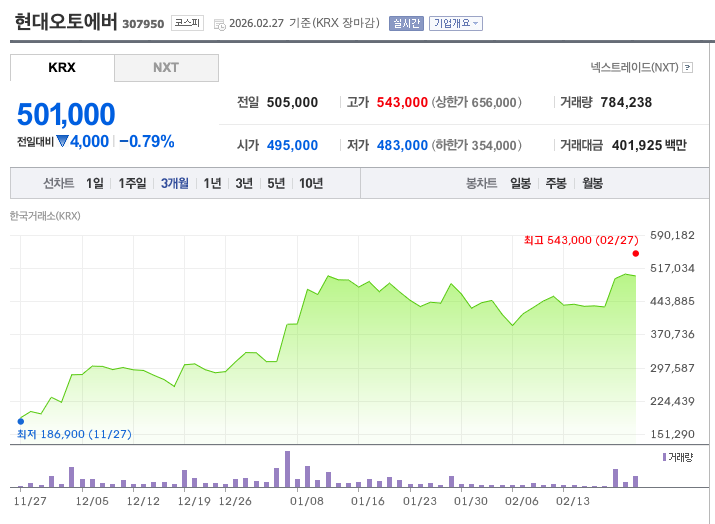Select the 1주일 line chart period
The width and height of the screenshot is (715, 524).
pos(132,183)
